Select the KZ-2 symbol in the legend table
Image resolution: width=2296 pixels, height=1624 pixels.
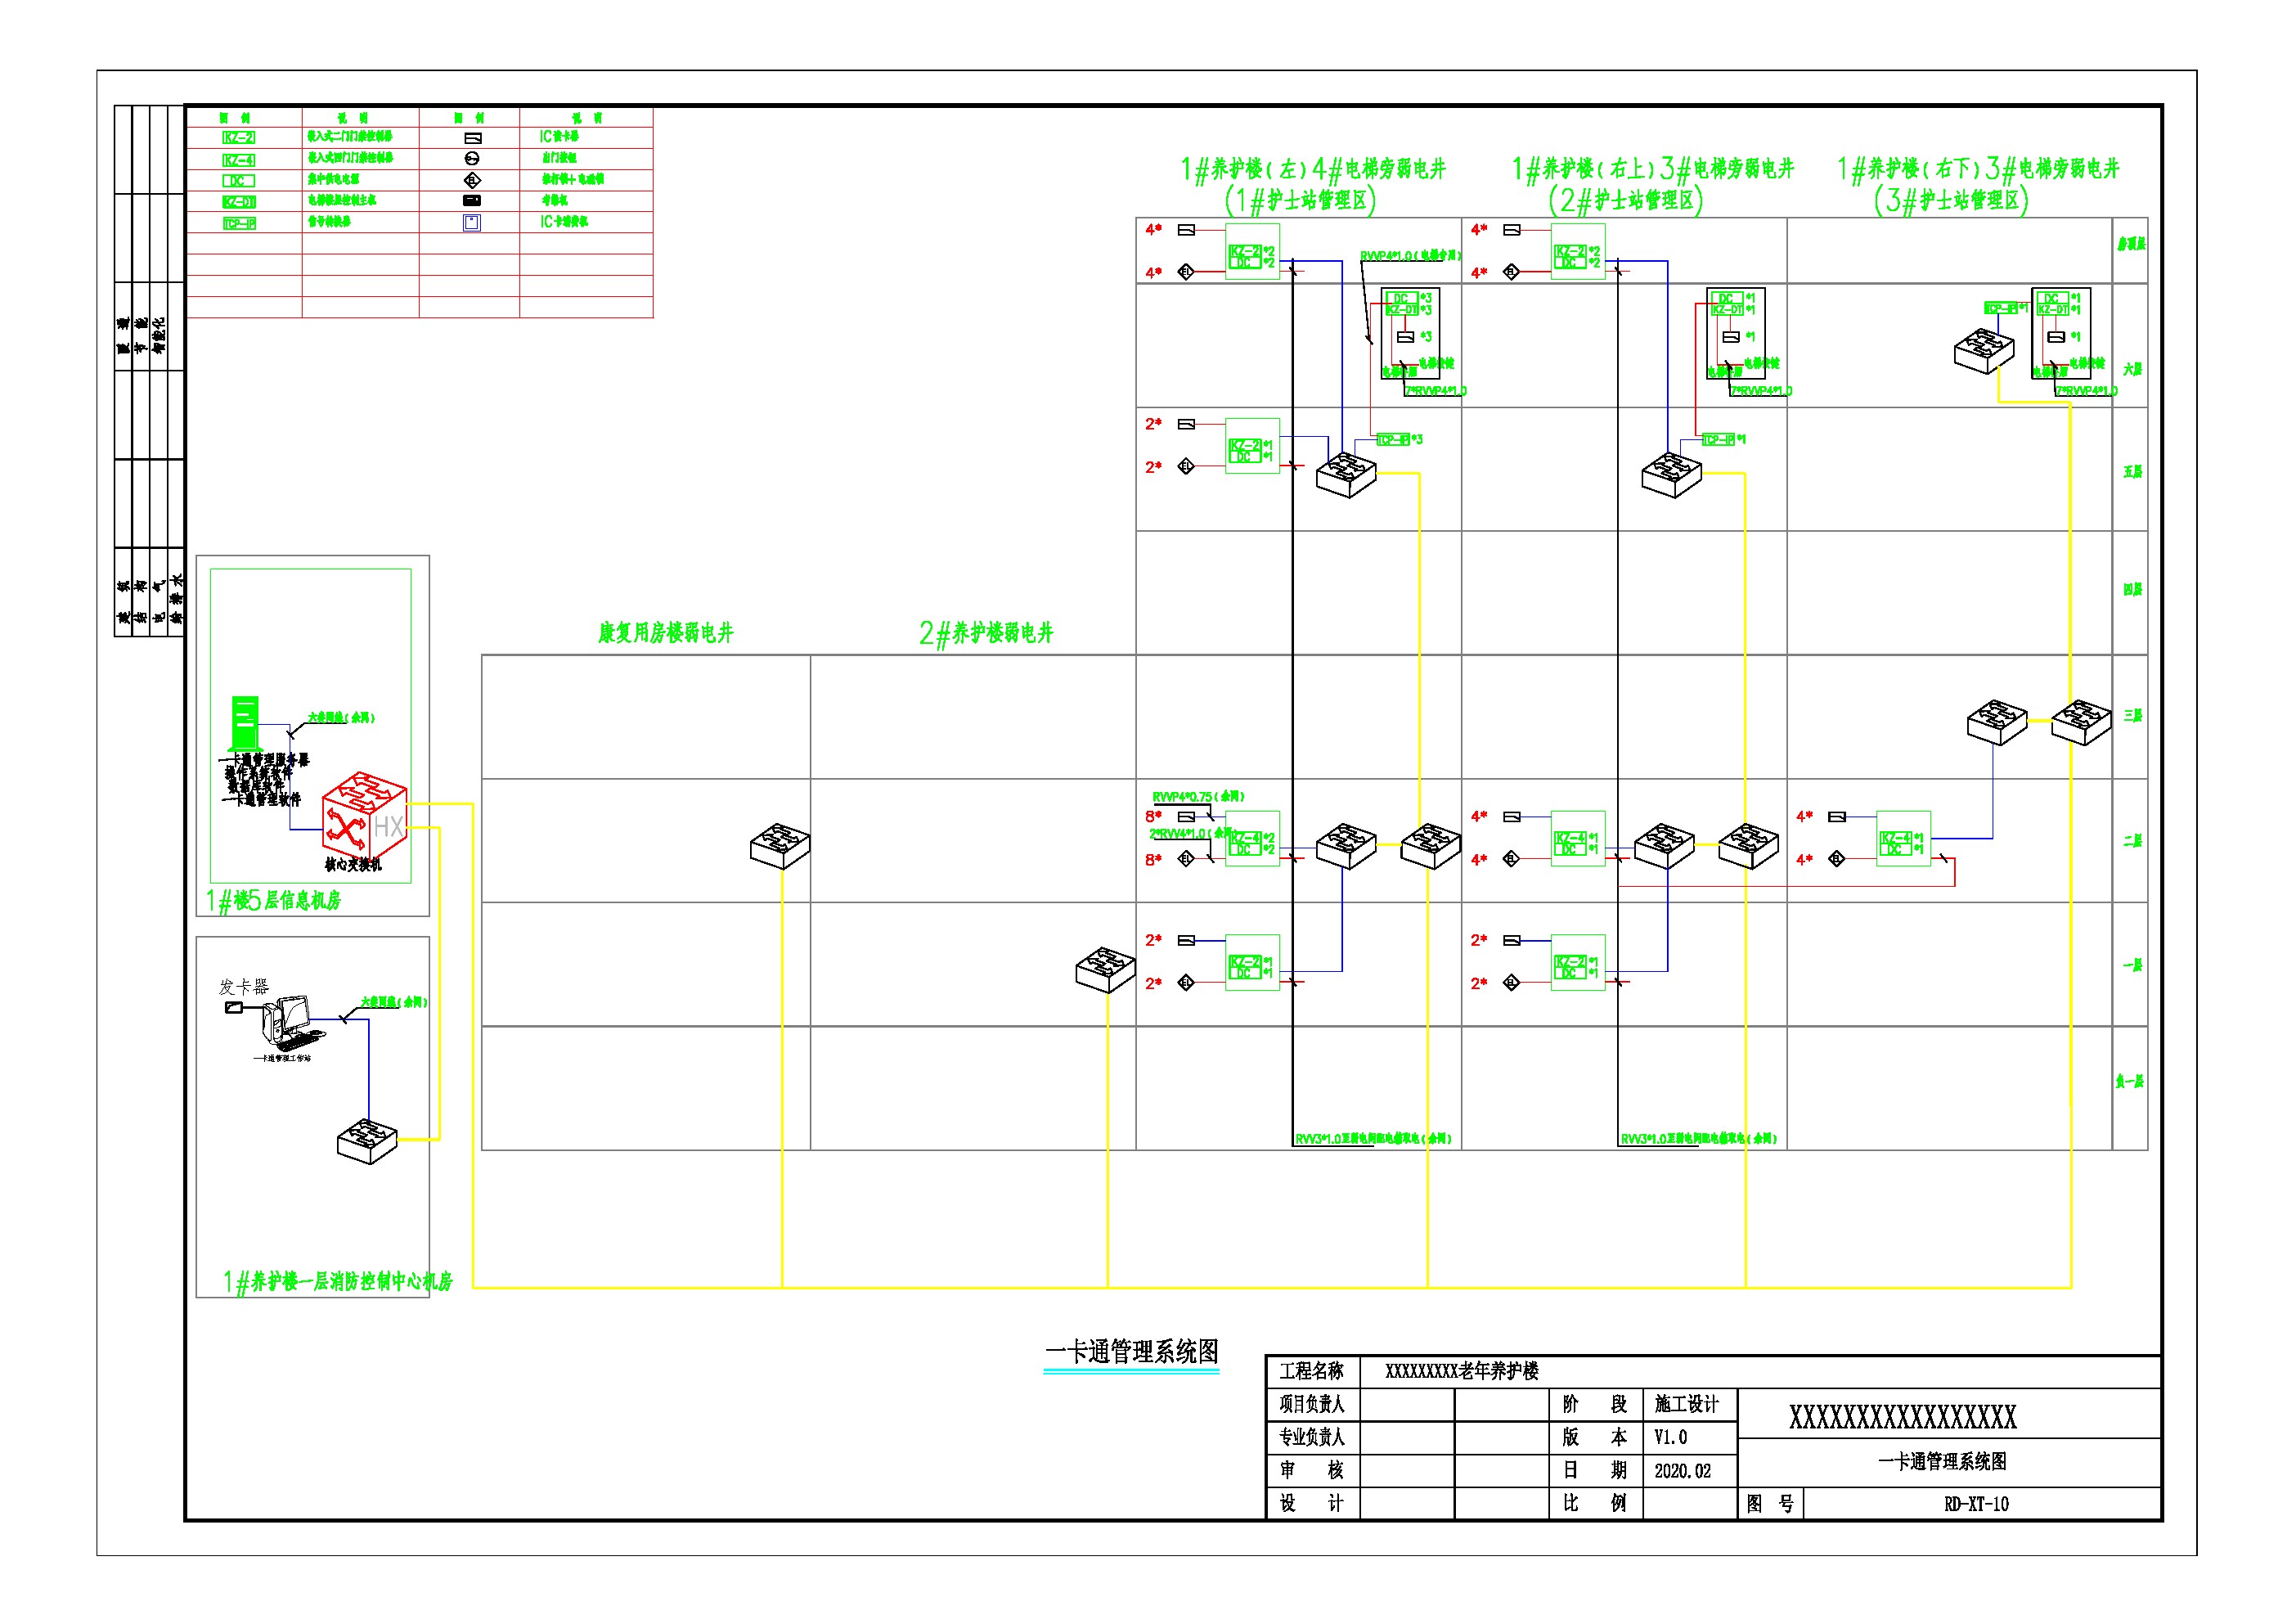coord(238,138)
